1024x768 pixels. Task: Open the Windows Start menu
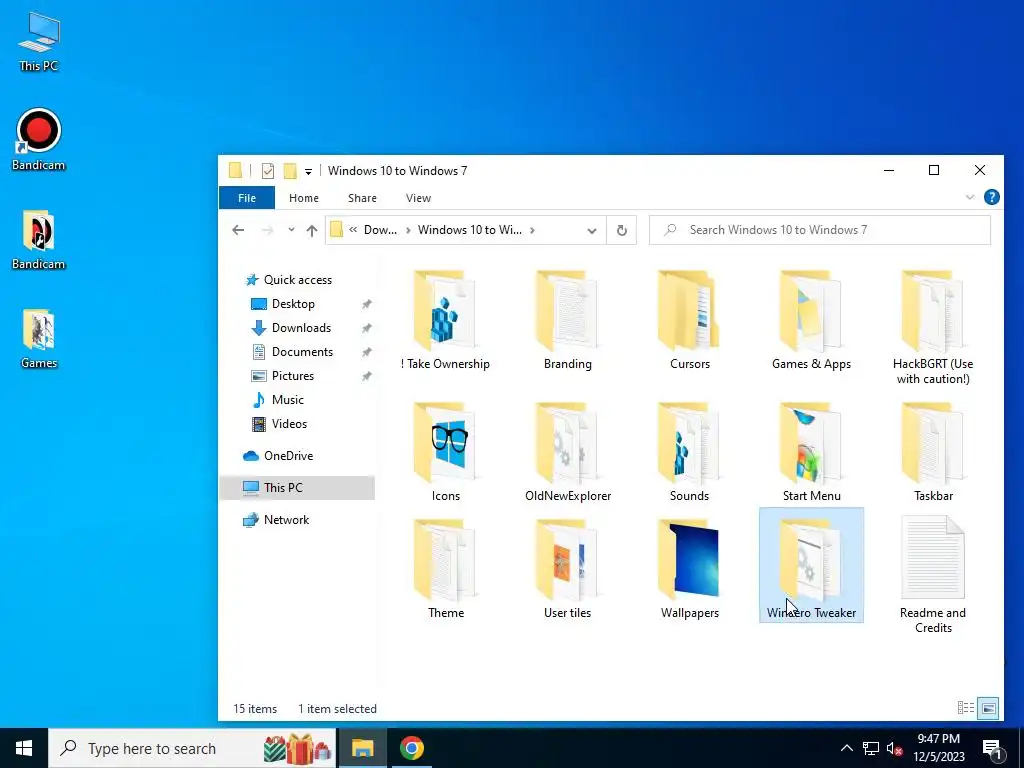24,748
